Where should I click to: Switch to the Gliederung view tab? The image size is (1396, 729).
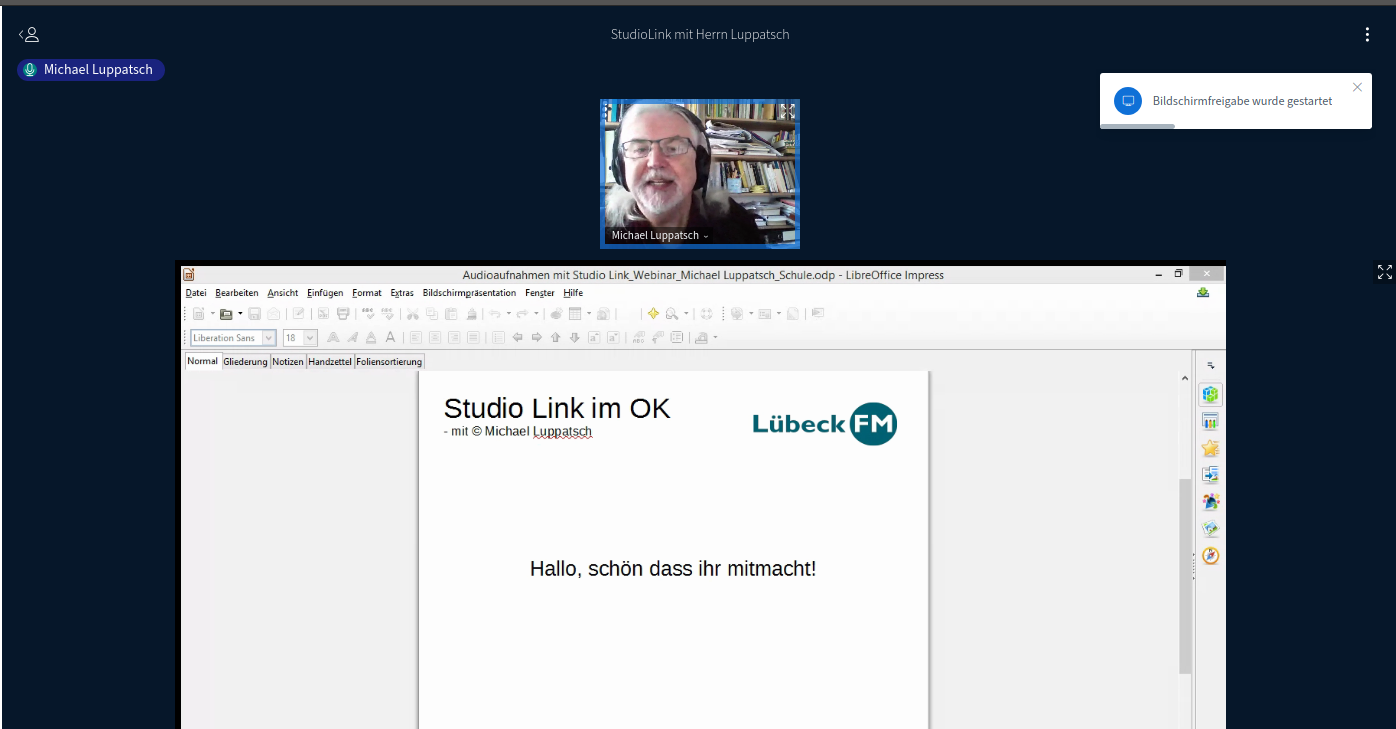click(245, 361)
